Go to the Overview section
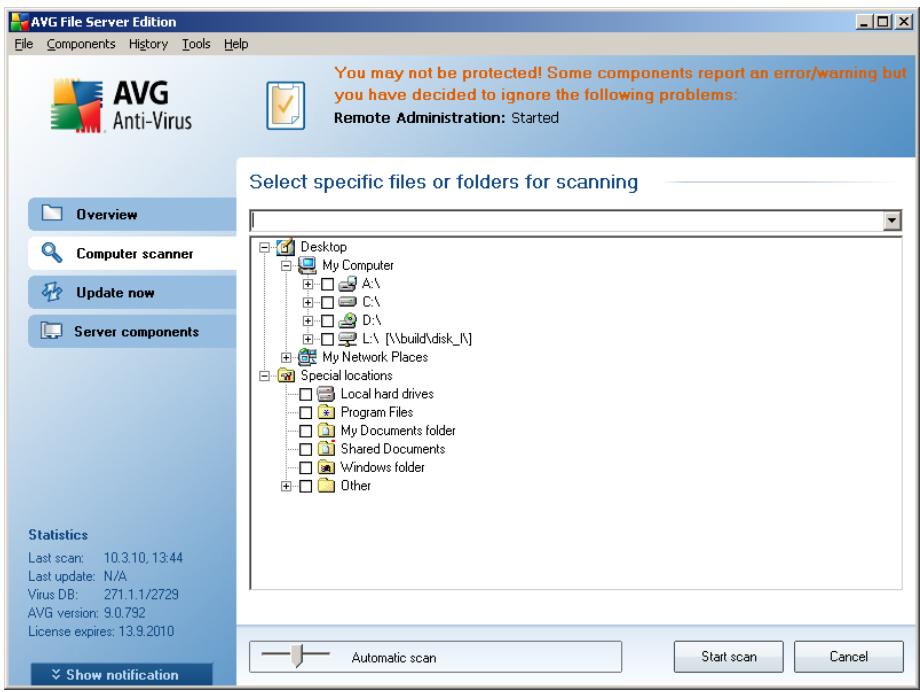The image size is (920, 692). [x=132, y=214]
